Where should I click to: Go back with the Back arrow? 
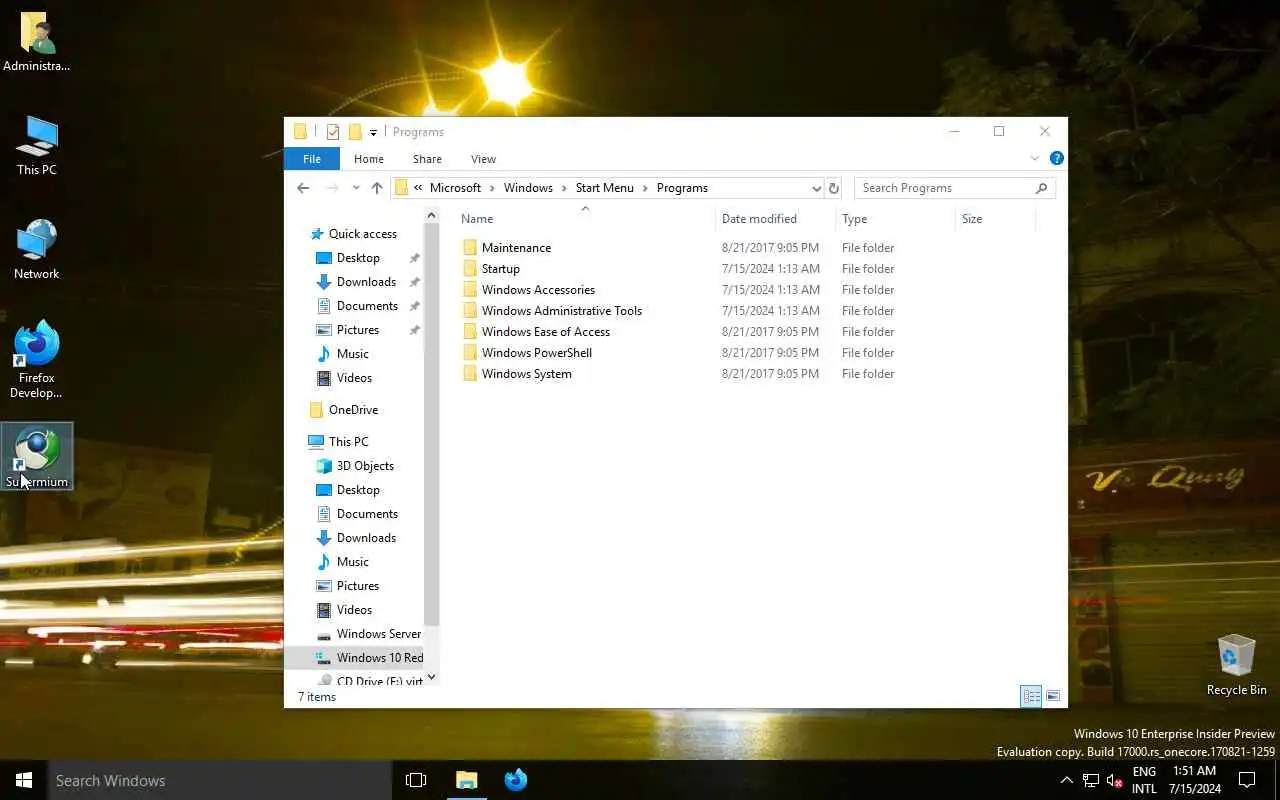[304, 188]
